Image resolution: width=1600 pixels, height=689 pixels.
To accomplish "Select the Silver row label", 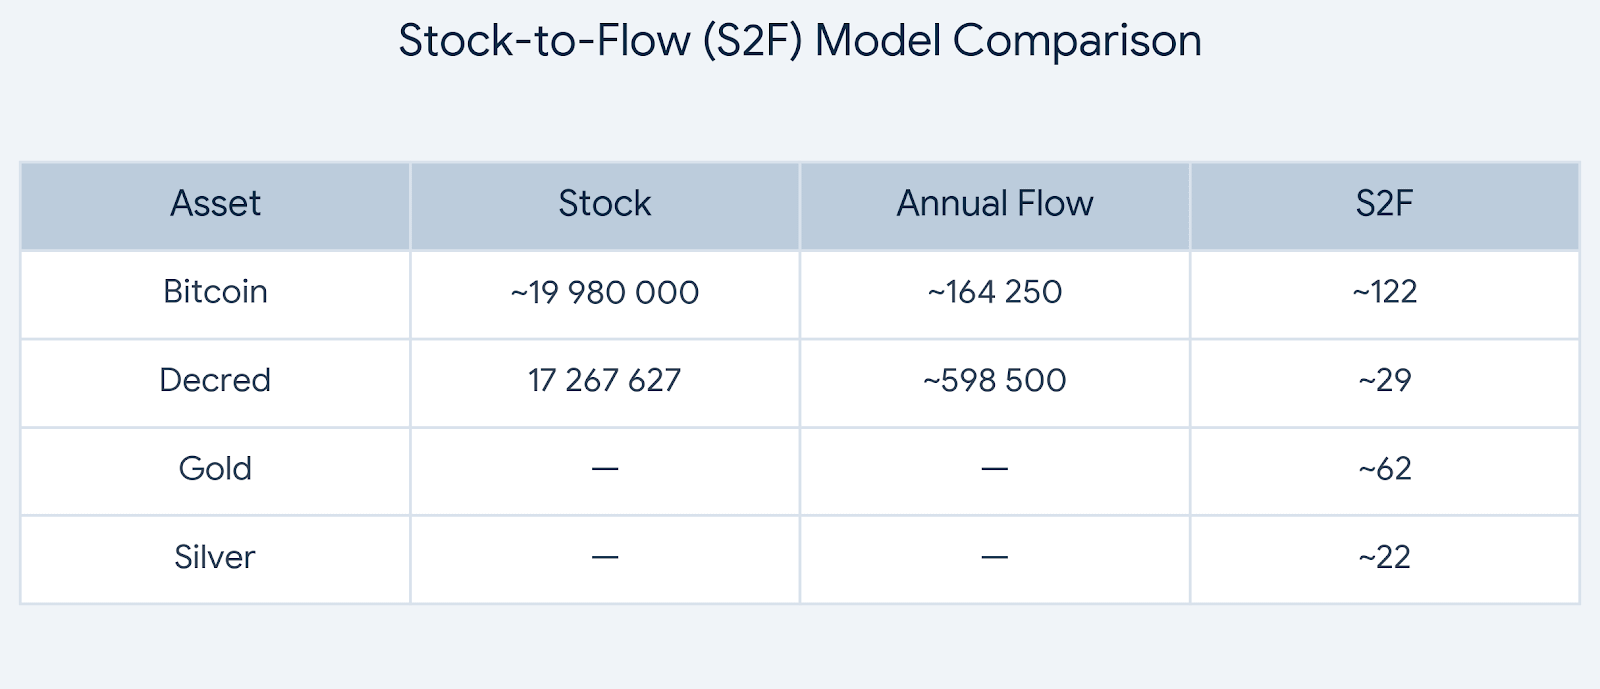I will 215,557.
